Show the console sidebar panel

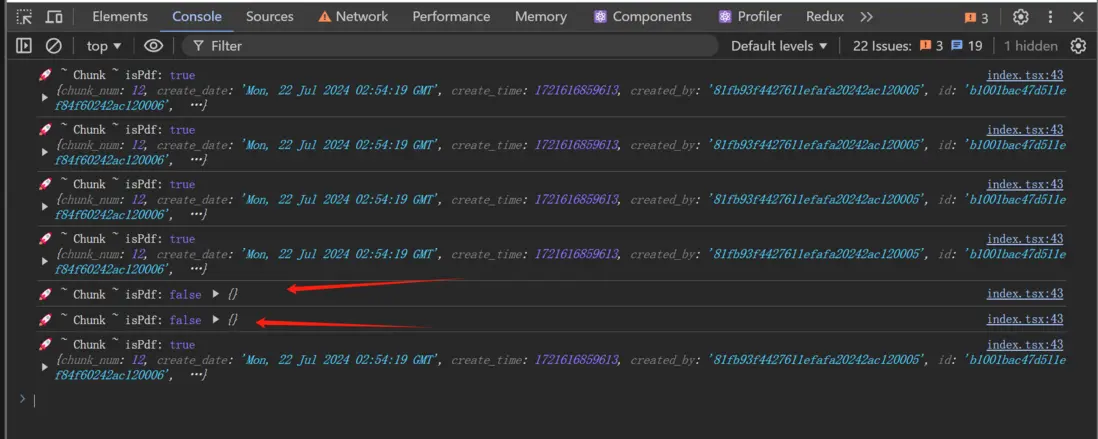click(25, 46)
